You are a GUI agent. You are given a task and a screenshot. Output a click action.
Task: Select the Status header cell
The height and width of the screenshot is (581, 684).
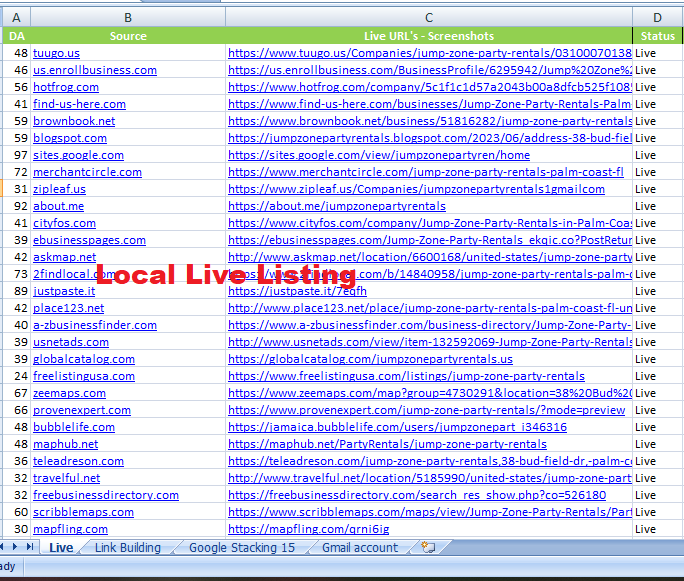click(x=657, y=36)
